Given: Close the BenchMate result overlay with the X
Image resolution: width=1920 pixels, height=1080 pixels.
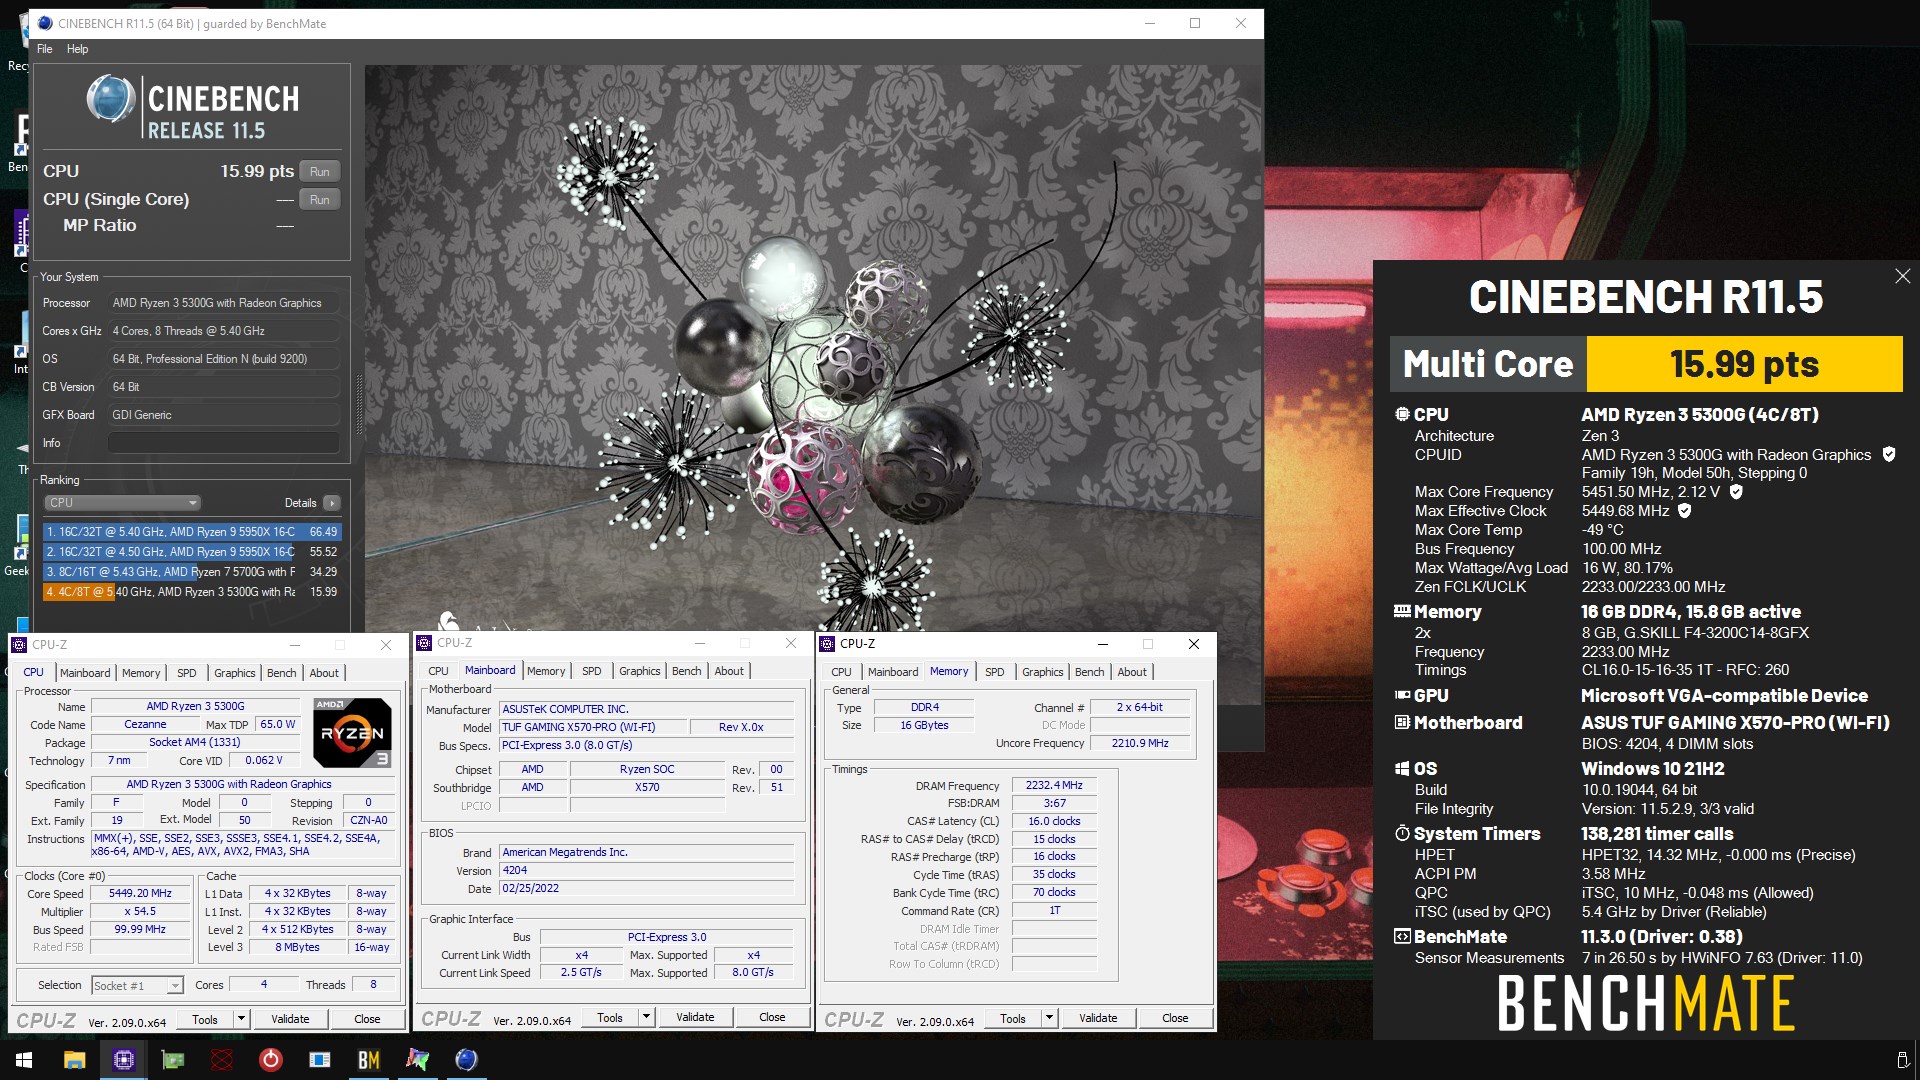Looking at the screenshot, I should (1902, 276).
